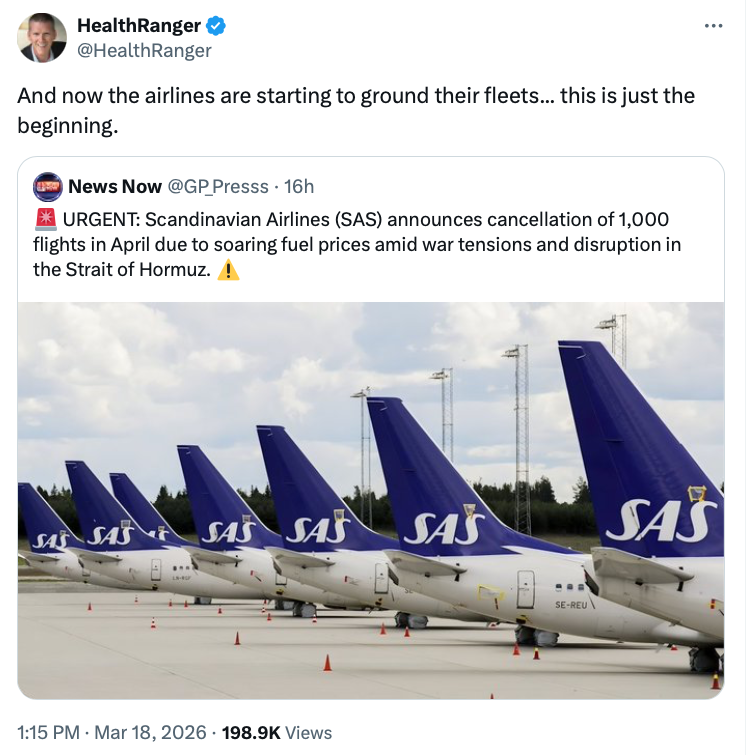Click the HealthRanger display name

[138, 25]
